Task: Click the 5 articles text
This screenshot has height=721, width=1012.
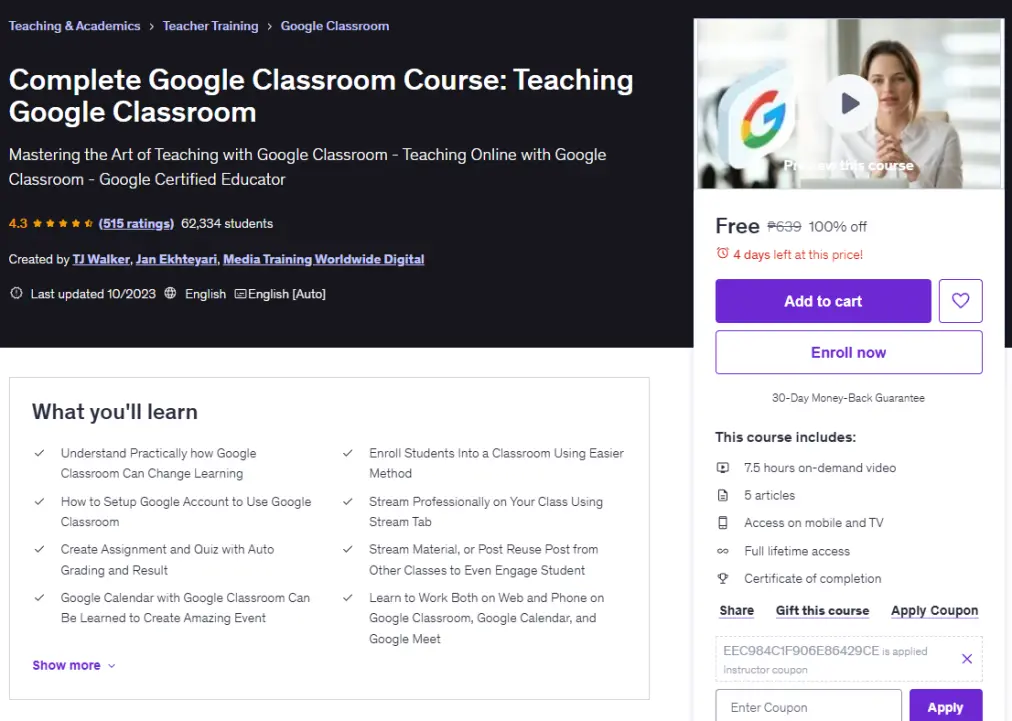Action: pyautogui.click(x=769, y=496)
